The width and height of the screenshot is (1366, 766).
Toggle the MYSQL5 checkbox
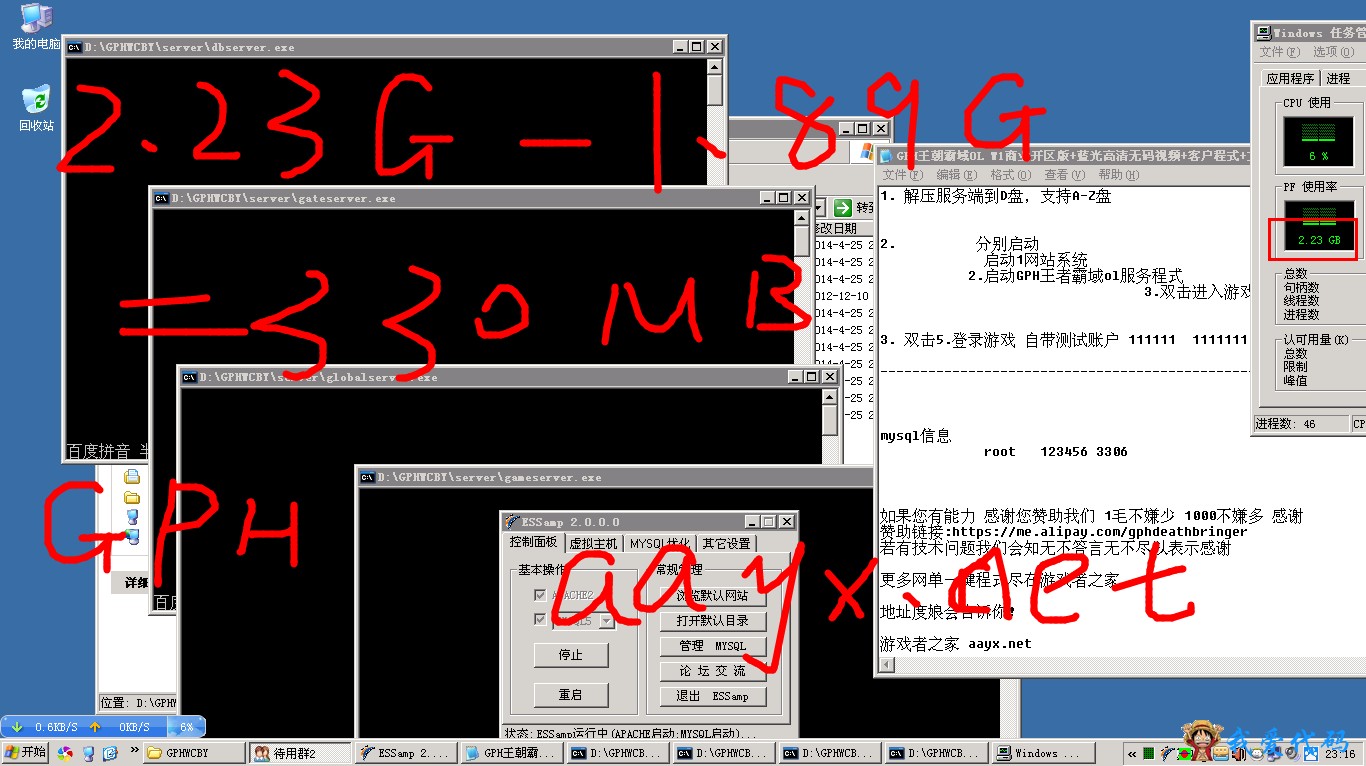[x=541, y=620]
